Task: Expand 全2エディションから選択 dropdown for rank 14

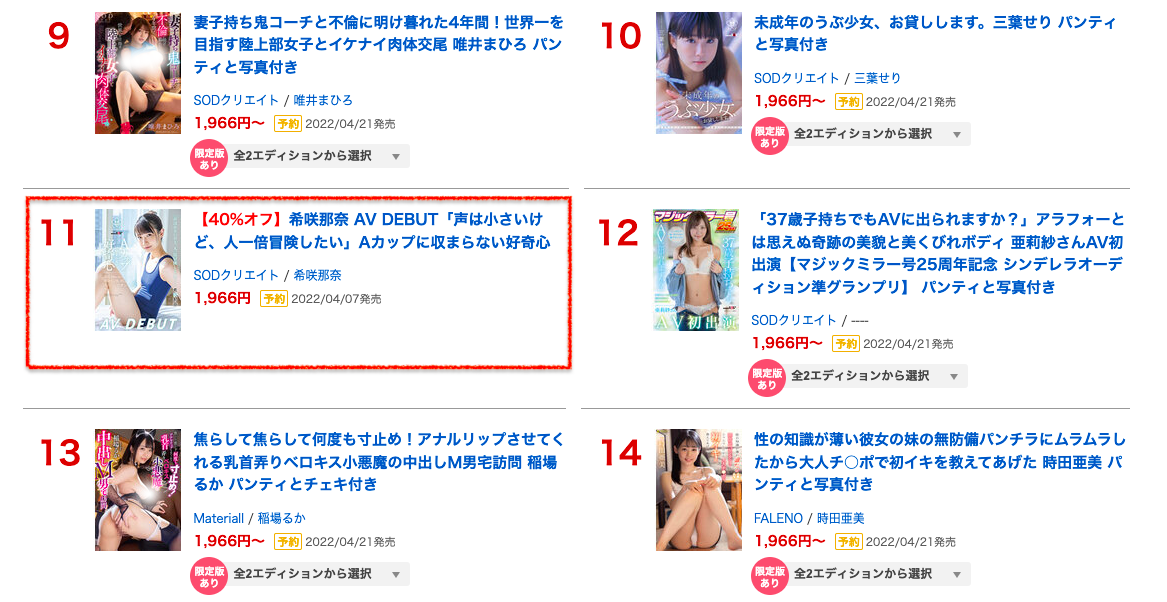Action: point(879,574)
